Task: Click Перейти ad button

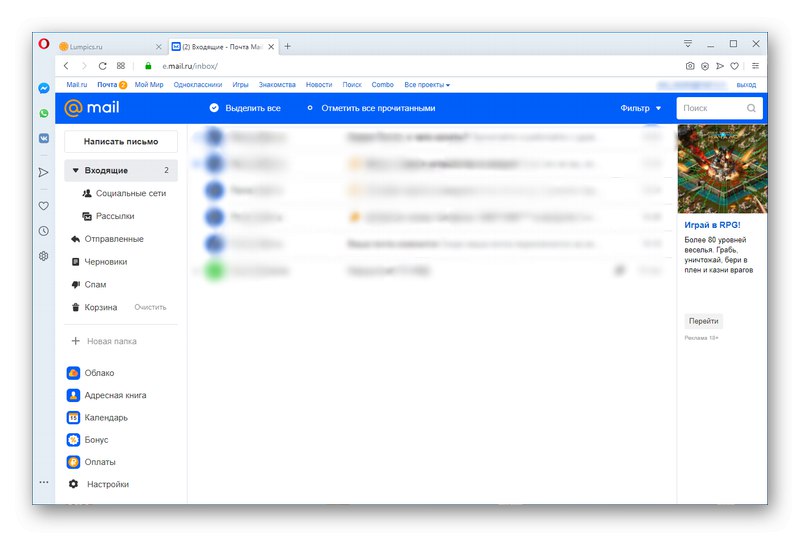Action: [x=703, y=321]
